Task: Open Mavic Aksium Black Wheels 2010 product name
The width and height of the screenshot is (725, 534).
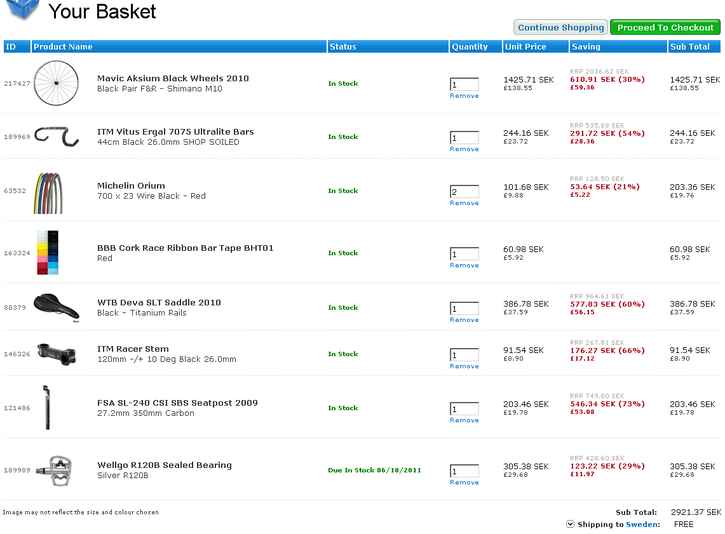Action: pos(173,78)
